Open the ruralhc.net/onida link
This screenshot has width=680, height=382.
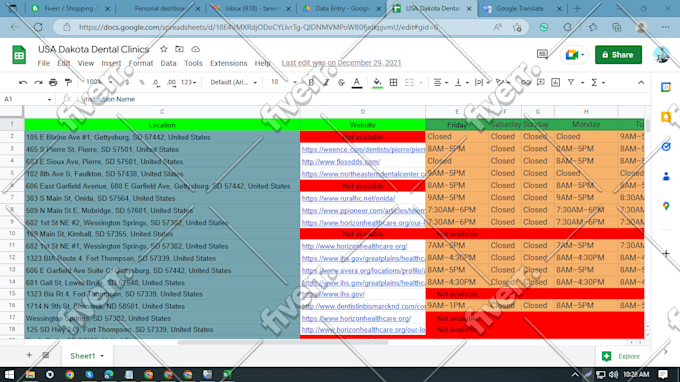[348, 199]
